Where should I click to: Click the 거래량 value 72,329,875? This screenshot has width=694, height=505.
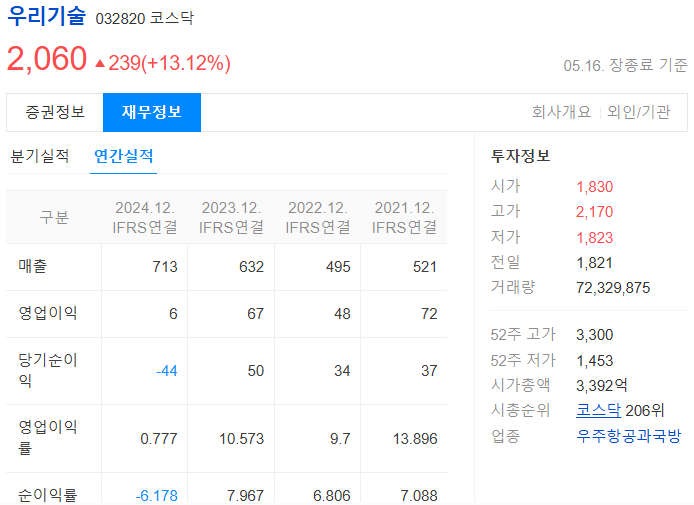click(613, 288)
